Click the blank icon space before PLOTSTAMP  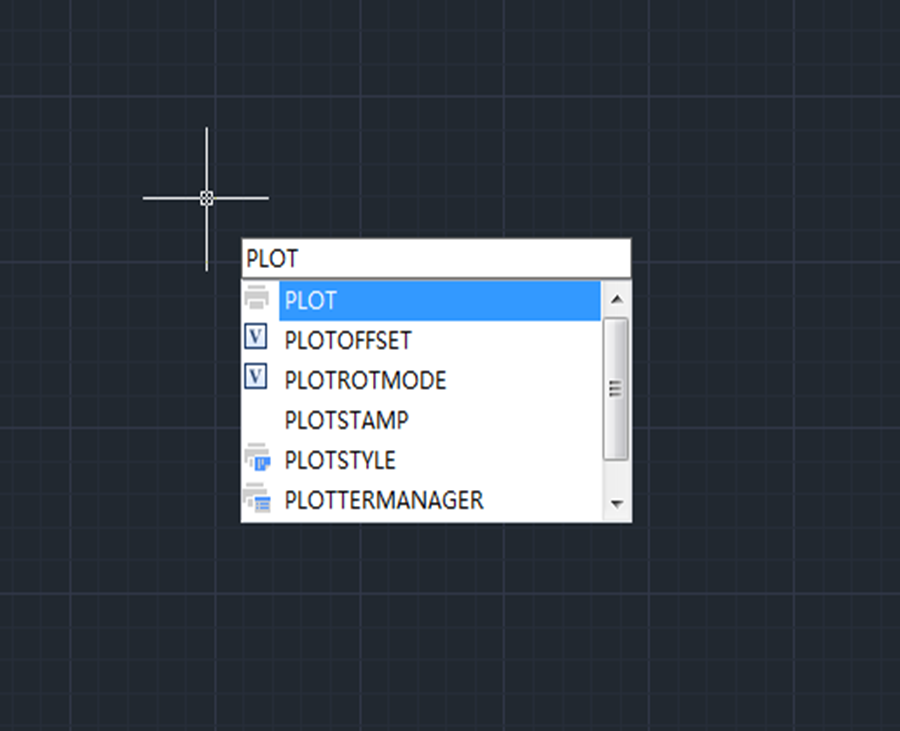(x=257, y=420)
